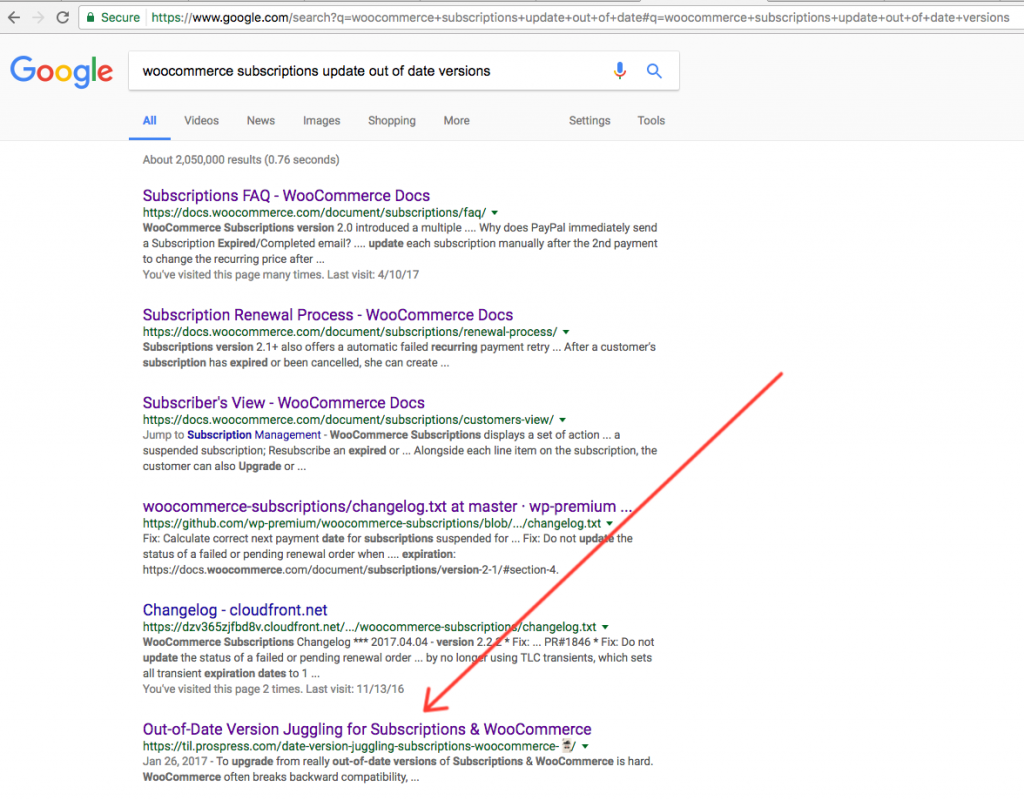Open dropdown arrow next to github changelog URL

coord(610,524)
